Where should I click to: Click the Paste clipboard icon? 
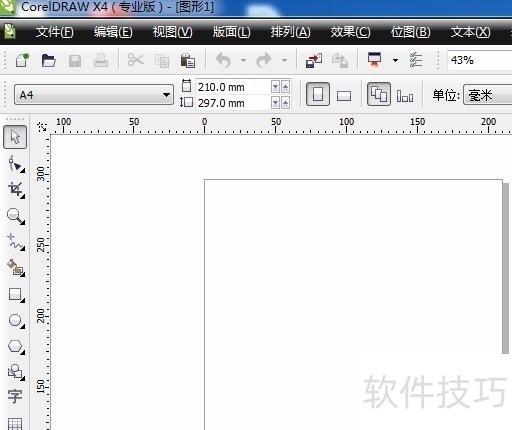(188, 61)
